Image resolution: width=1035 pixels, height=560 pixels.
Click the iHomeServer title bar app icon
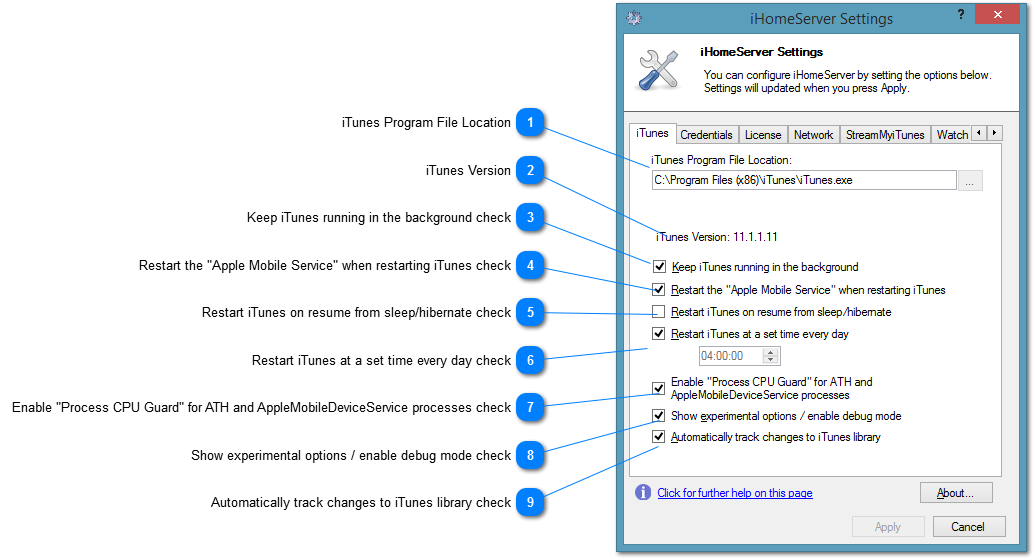pos(634,18)
